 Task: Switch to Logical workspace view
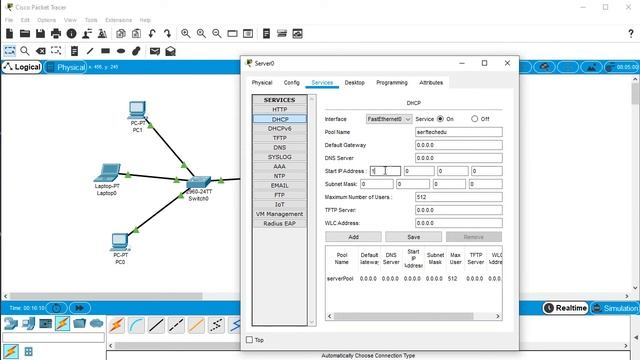[x=22, y=67]
